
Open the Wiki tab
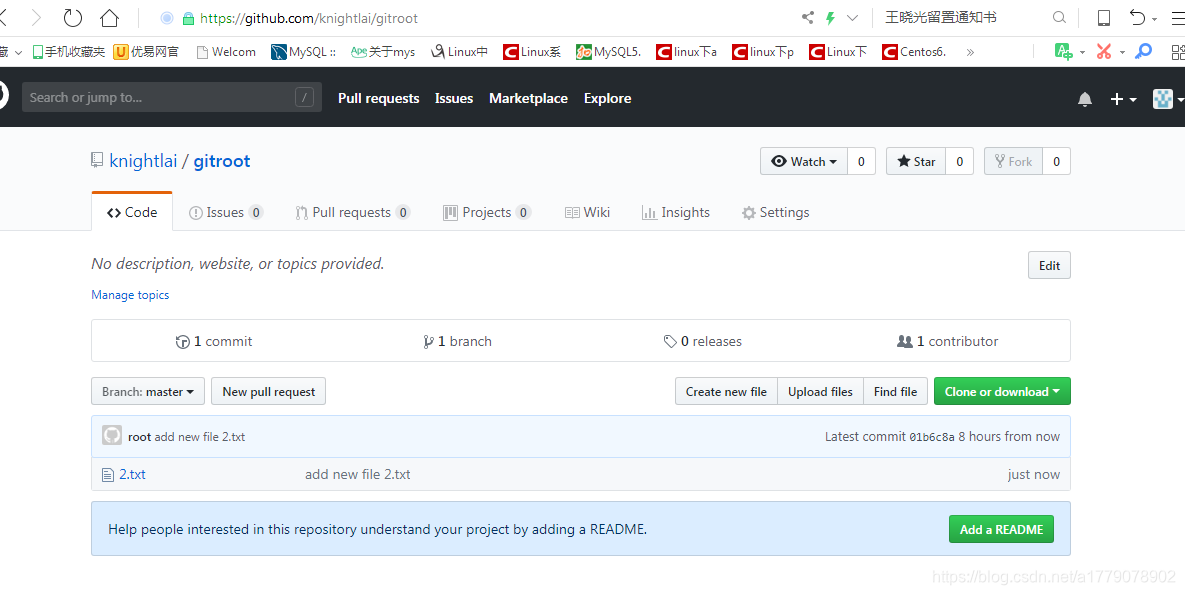pyautogui.click(x=587, y=212)
